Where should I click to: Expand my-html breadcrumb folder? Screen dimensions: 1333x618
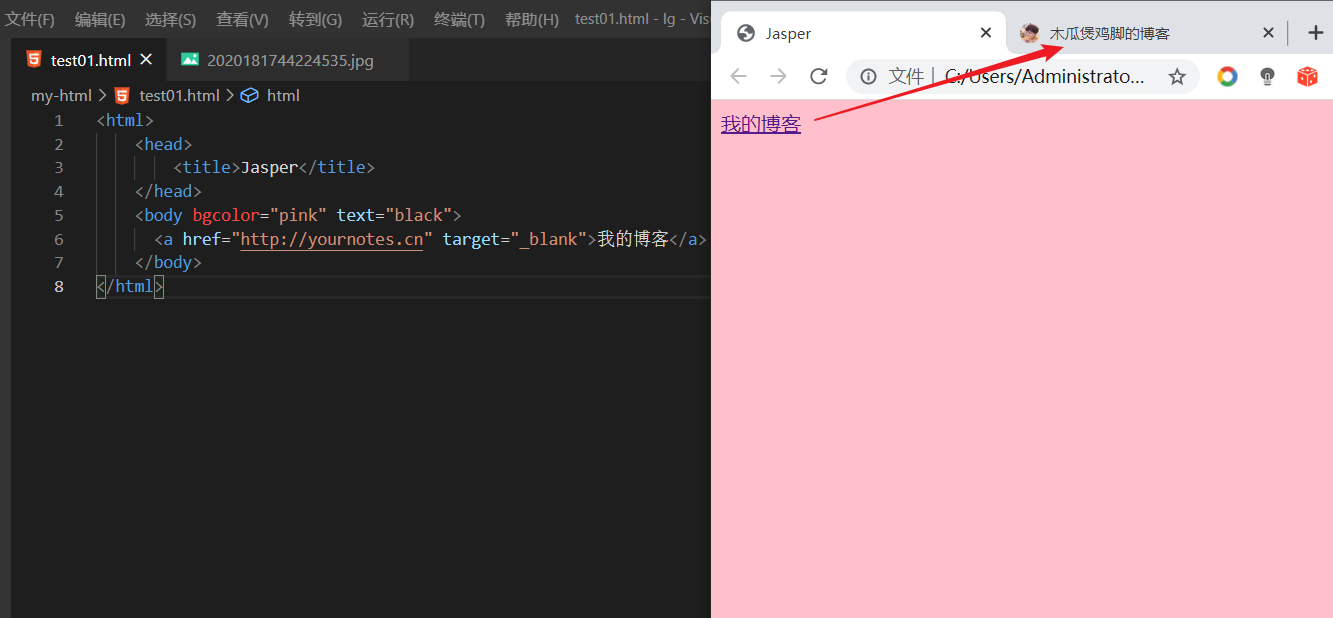[61, 96]
